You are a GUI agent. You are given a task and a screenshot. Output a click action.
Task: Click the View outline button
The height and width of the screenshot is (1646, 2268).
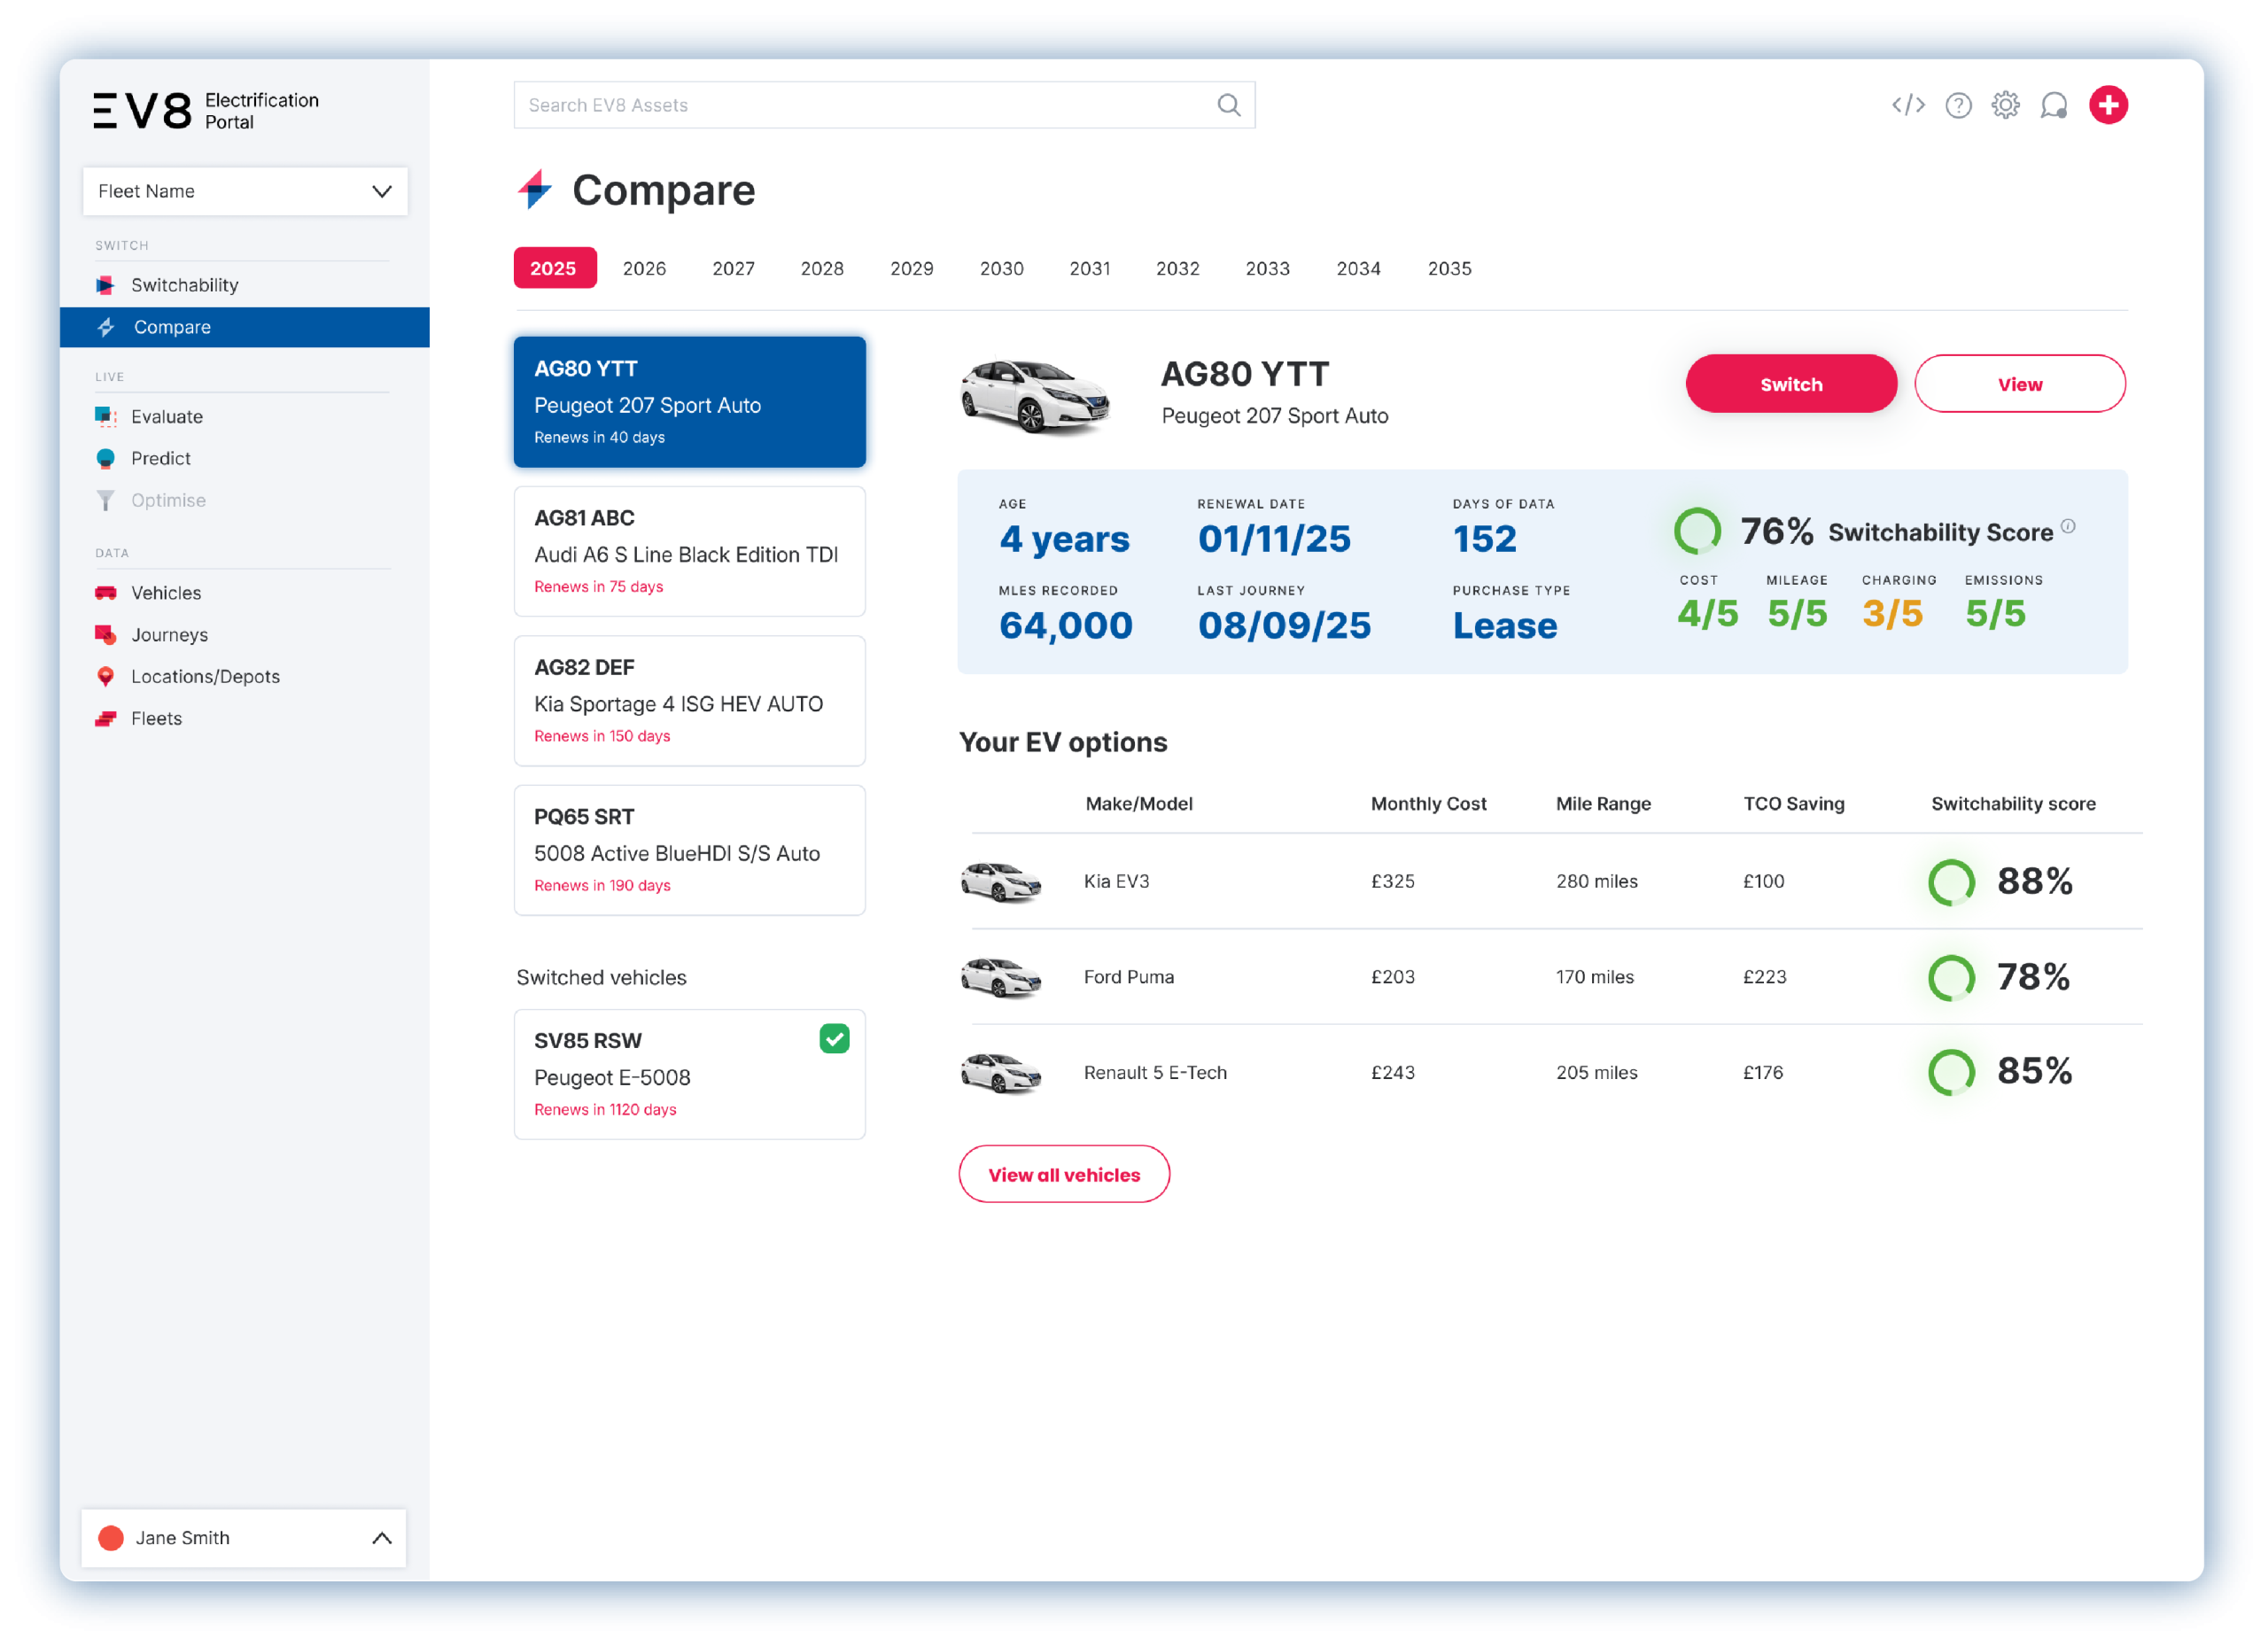click(x=2019, y=384)
